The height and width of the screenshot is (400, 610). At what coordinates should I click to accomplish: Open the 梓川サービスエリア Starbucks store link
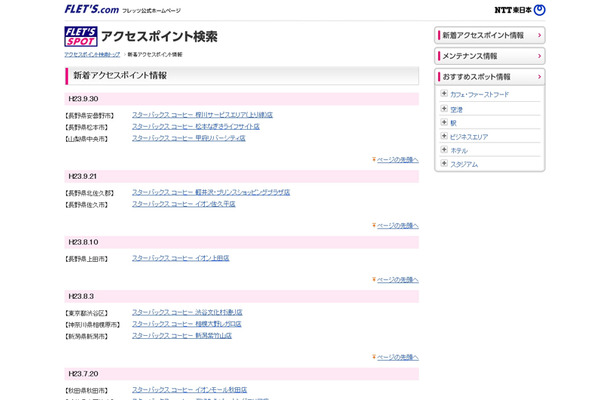pos(202,115)
